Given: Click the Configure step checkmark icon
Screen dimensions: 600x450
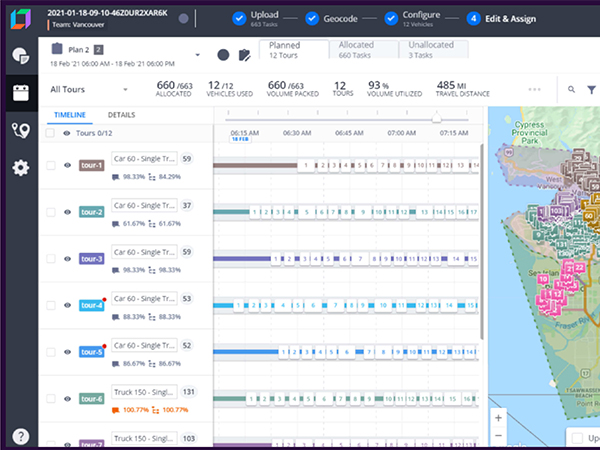Looking at the screenshot, I should (391, 18).
